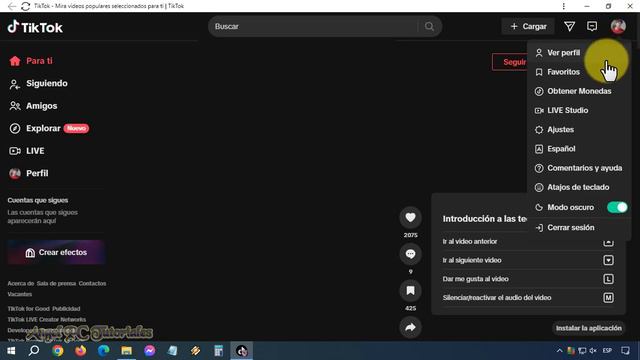Open the messages paper-plane icon

(x=569, y=27)
